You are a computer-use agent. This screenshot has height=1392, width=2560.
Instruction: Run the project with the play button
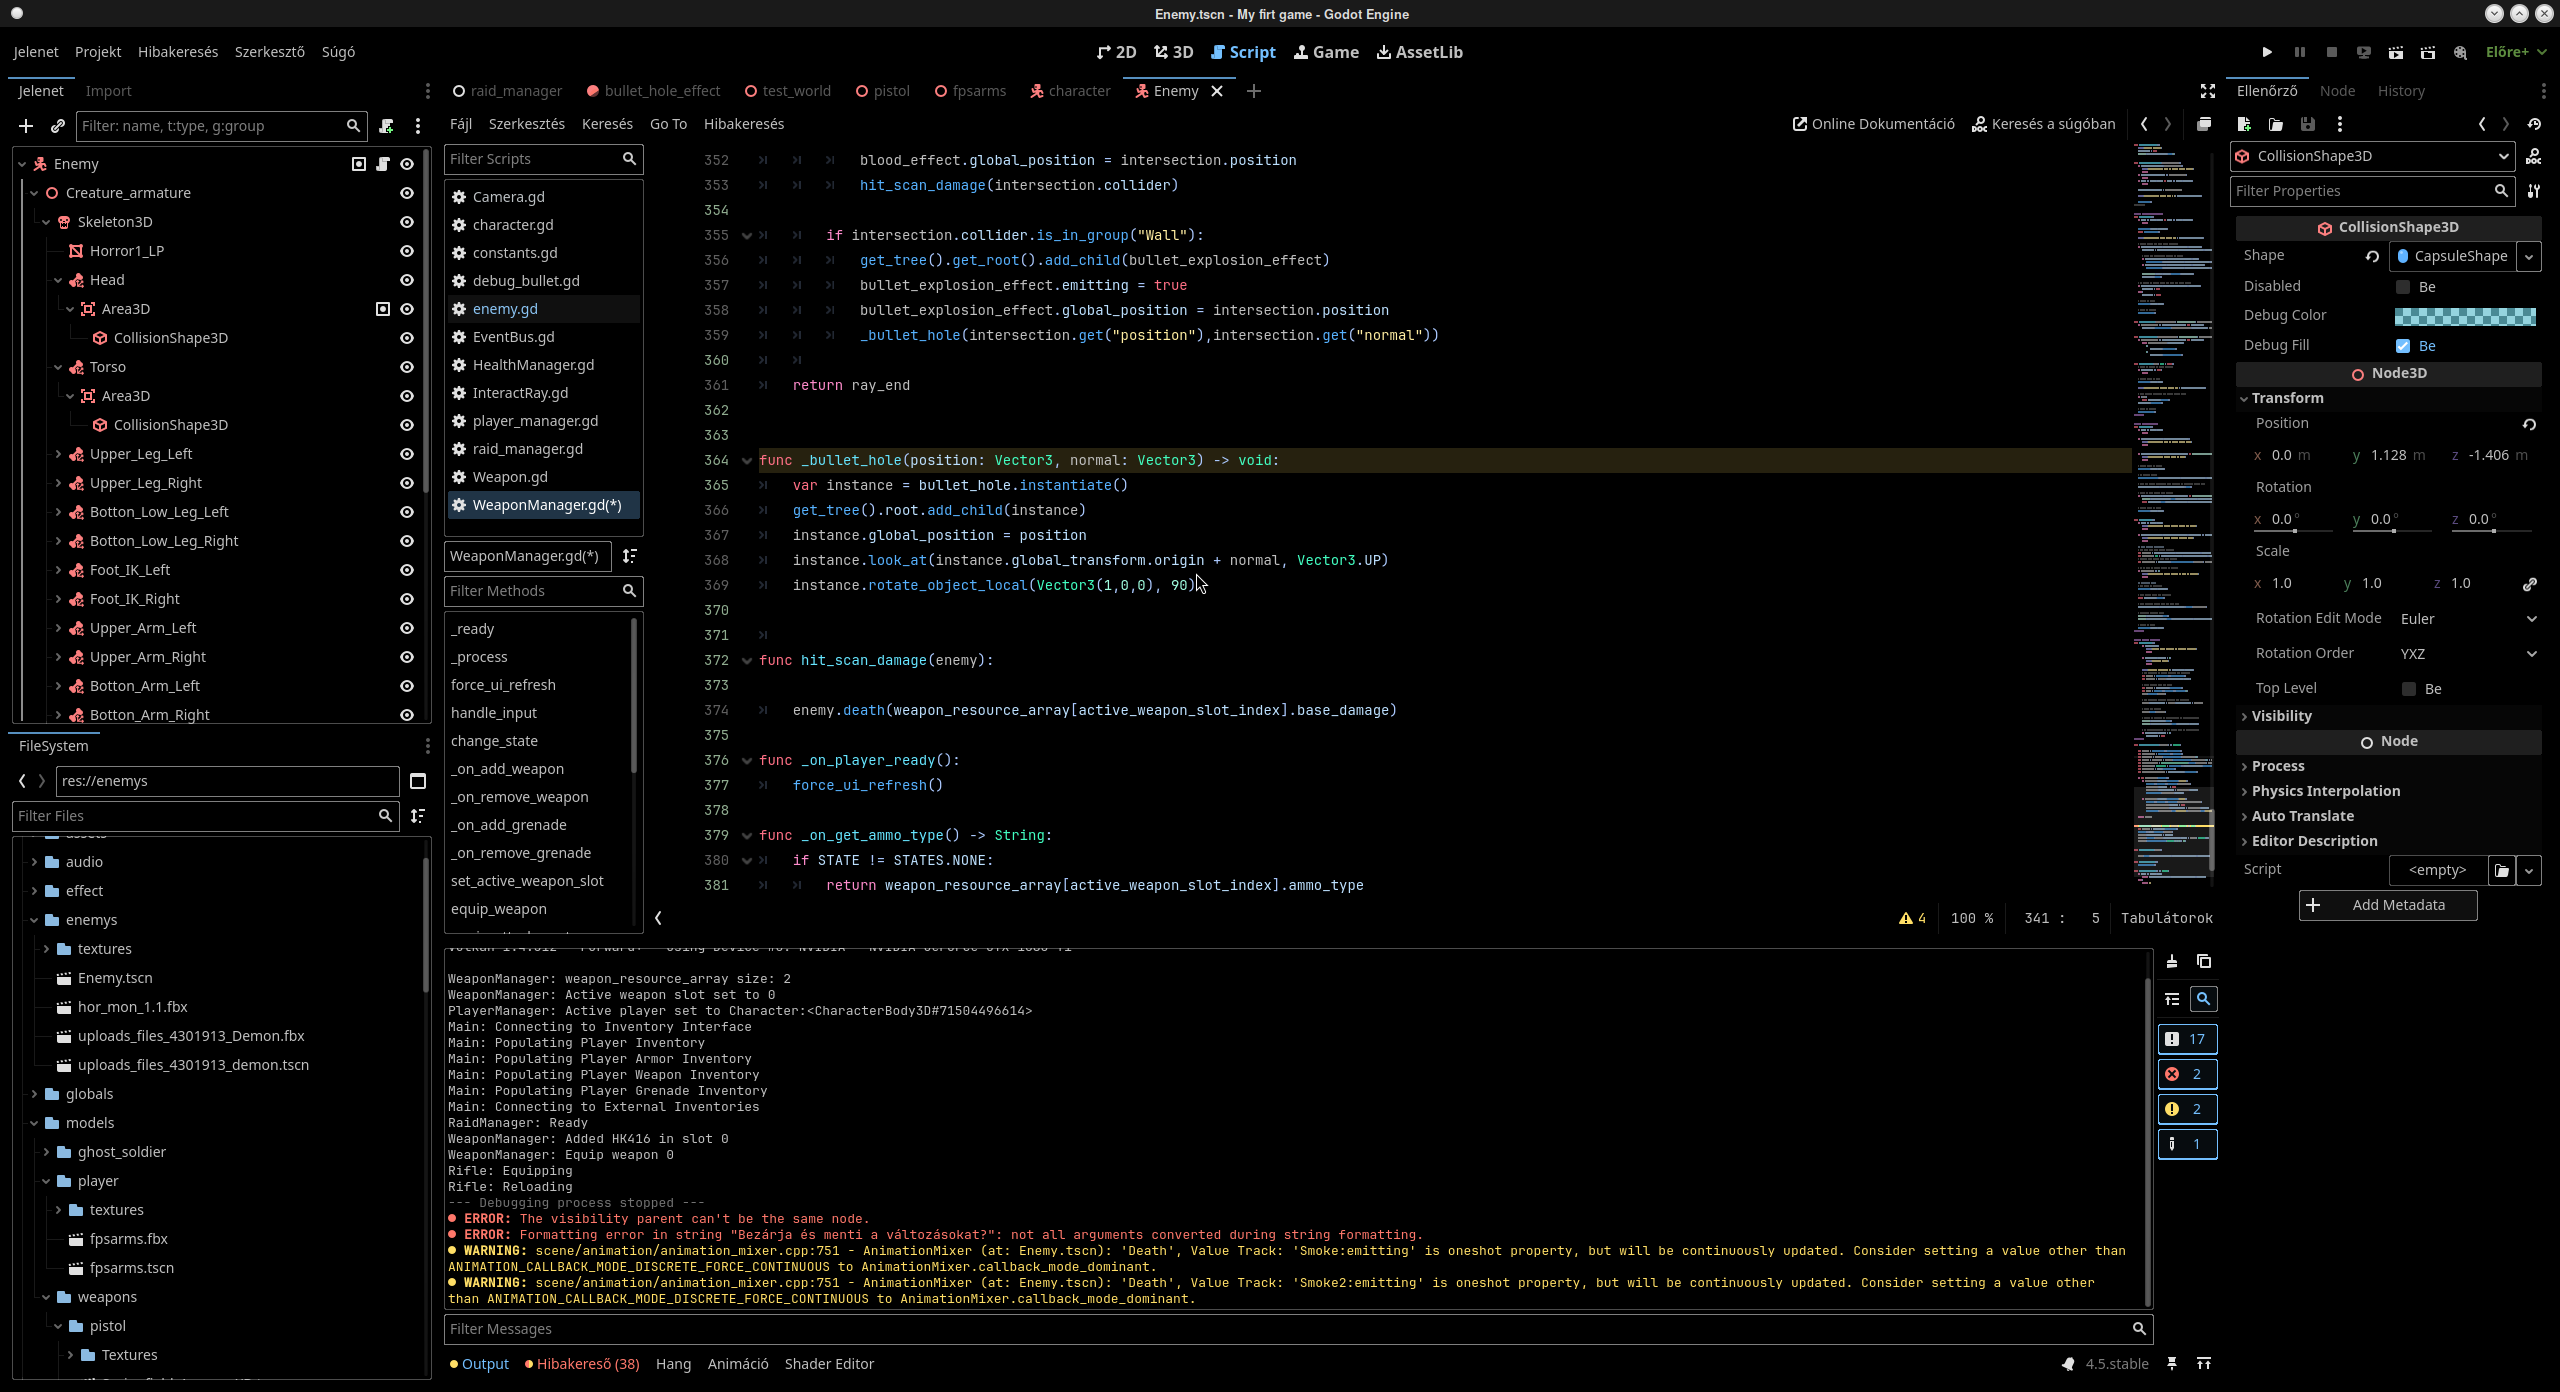click(x=2267, y=52)
